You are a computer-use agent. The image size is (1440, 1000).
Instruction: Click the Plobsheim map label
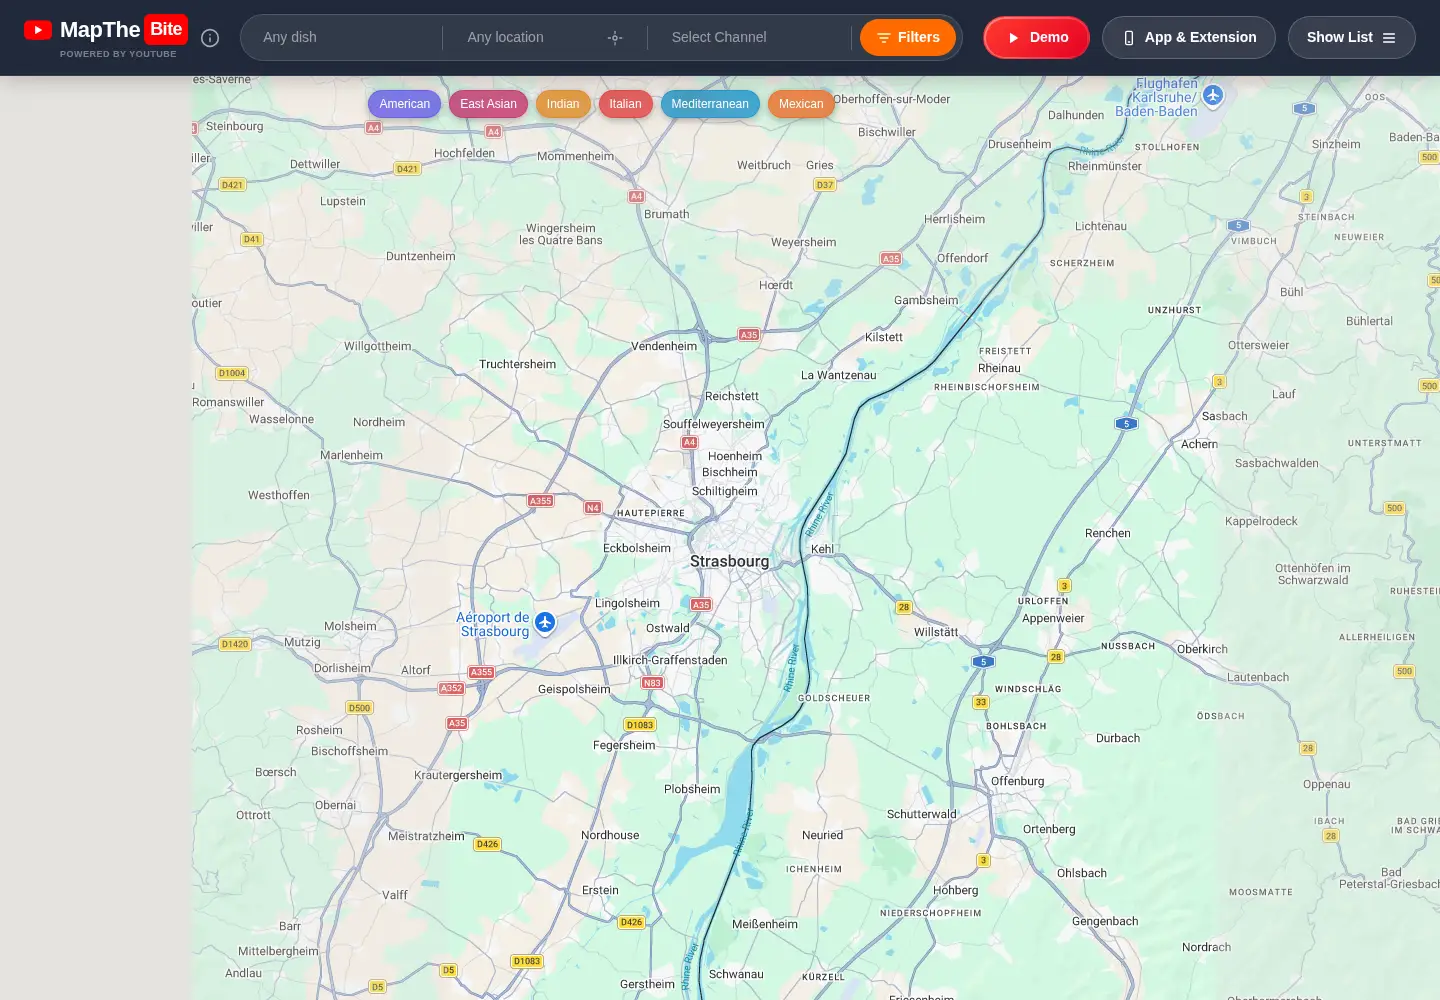(x=692, y=790)
